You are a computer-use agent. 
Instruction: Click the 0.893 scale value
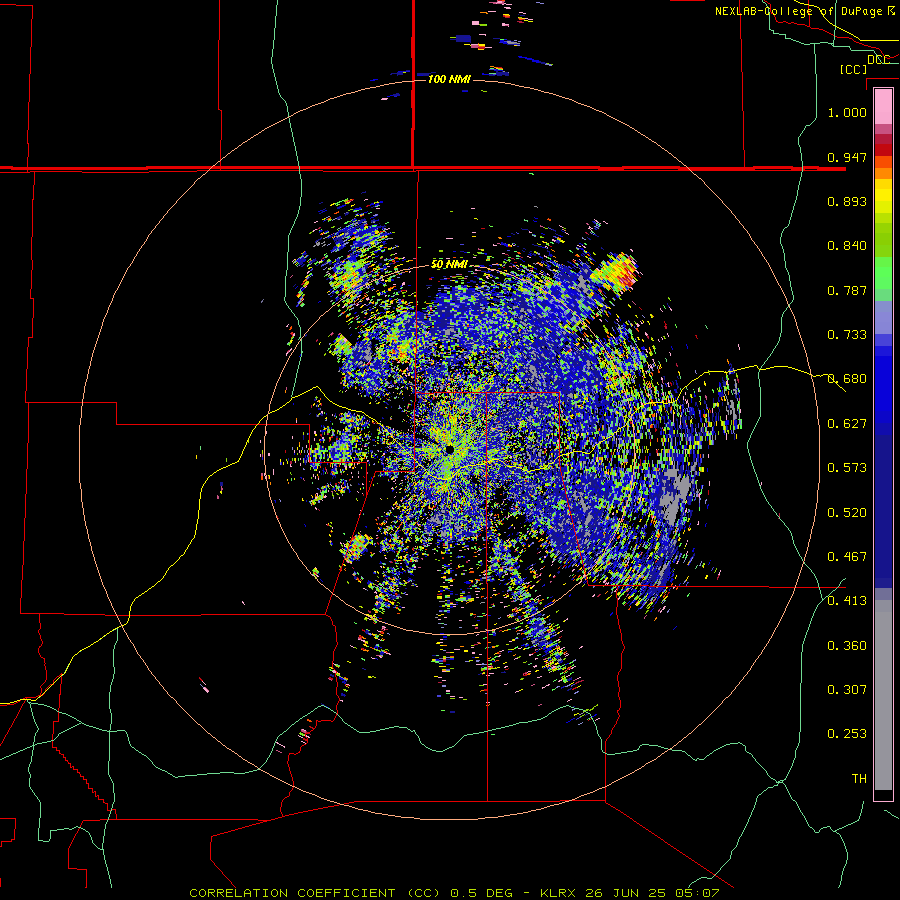point(847,201)
